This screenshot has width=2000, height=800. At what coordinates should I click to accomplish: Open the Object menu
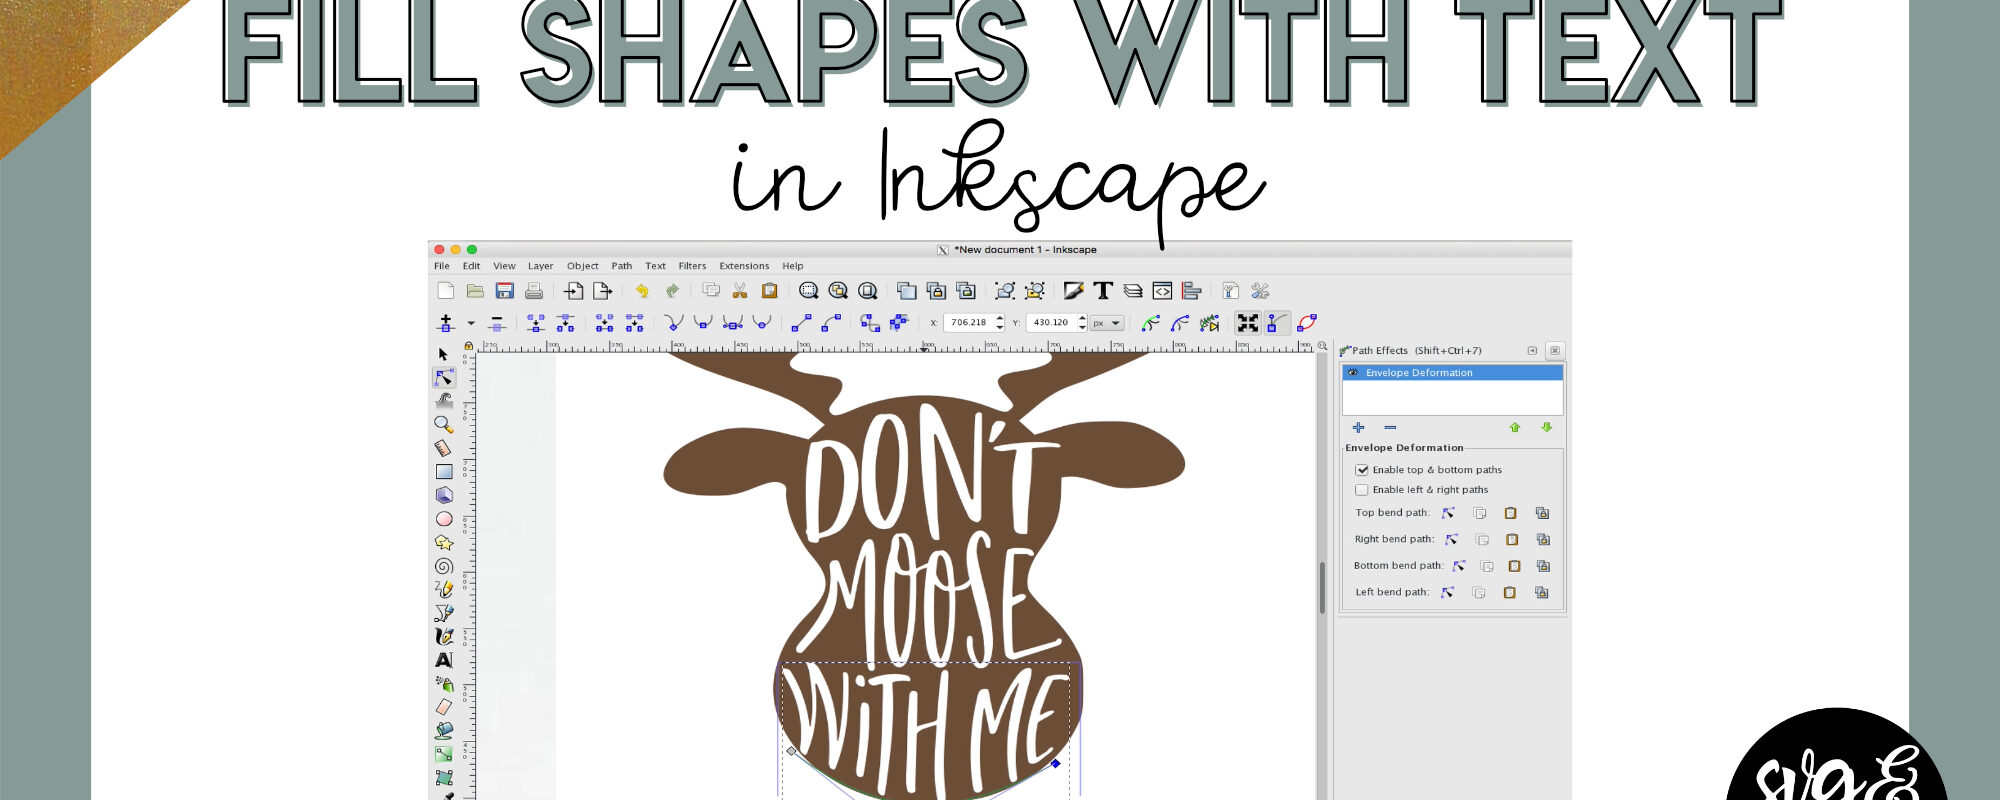[x=583, y=266]
